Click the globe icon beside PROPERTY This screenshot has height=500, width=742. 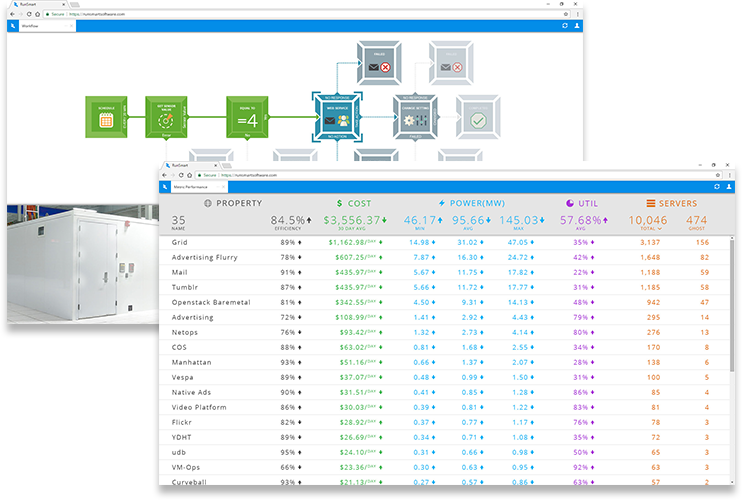coord(208,203)
